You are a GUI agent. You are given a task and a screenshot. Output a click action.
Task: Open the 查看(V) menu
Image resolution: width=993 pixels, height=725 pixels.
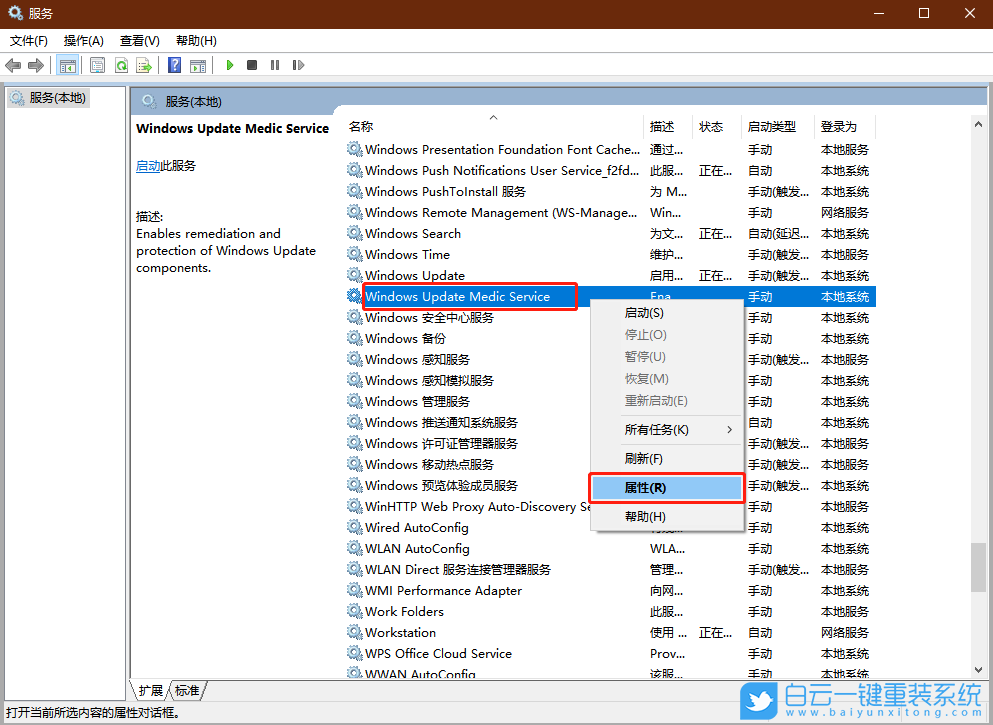(x=139, y=41)
